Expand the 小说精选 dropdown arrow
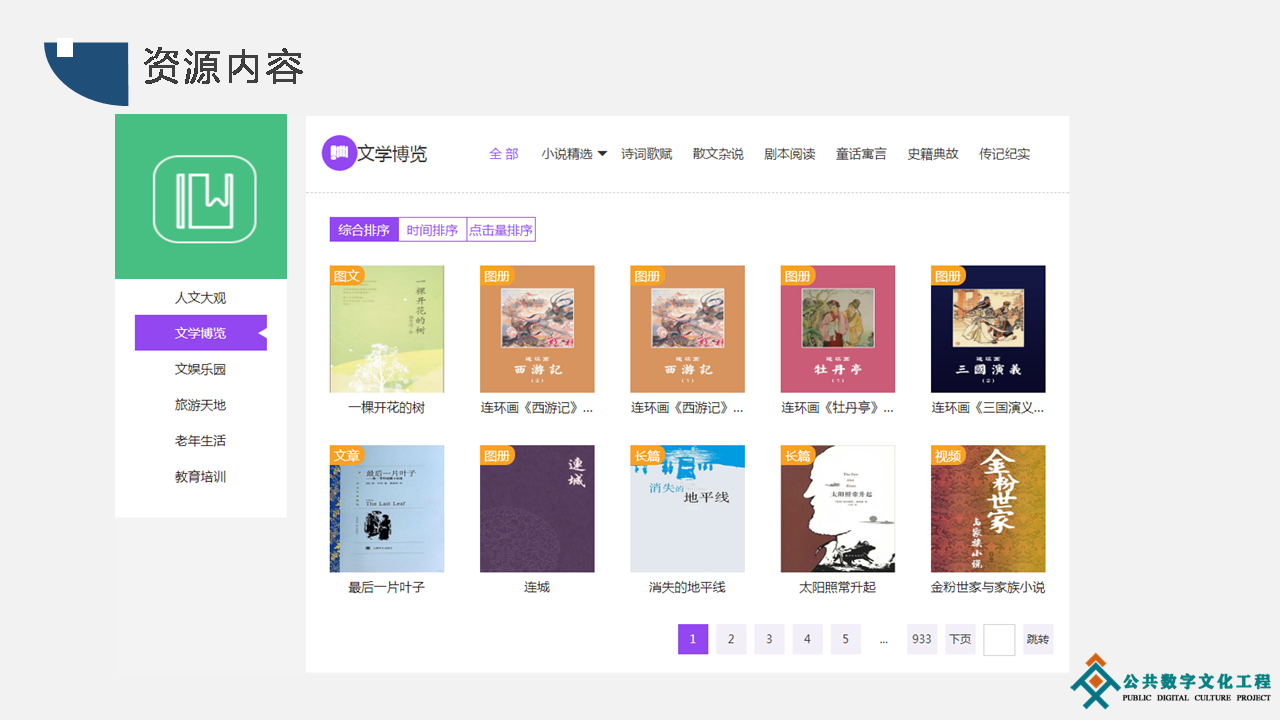 (x=602, y=153)
